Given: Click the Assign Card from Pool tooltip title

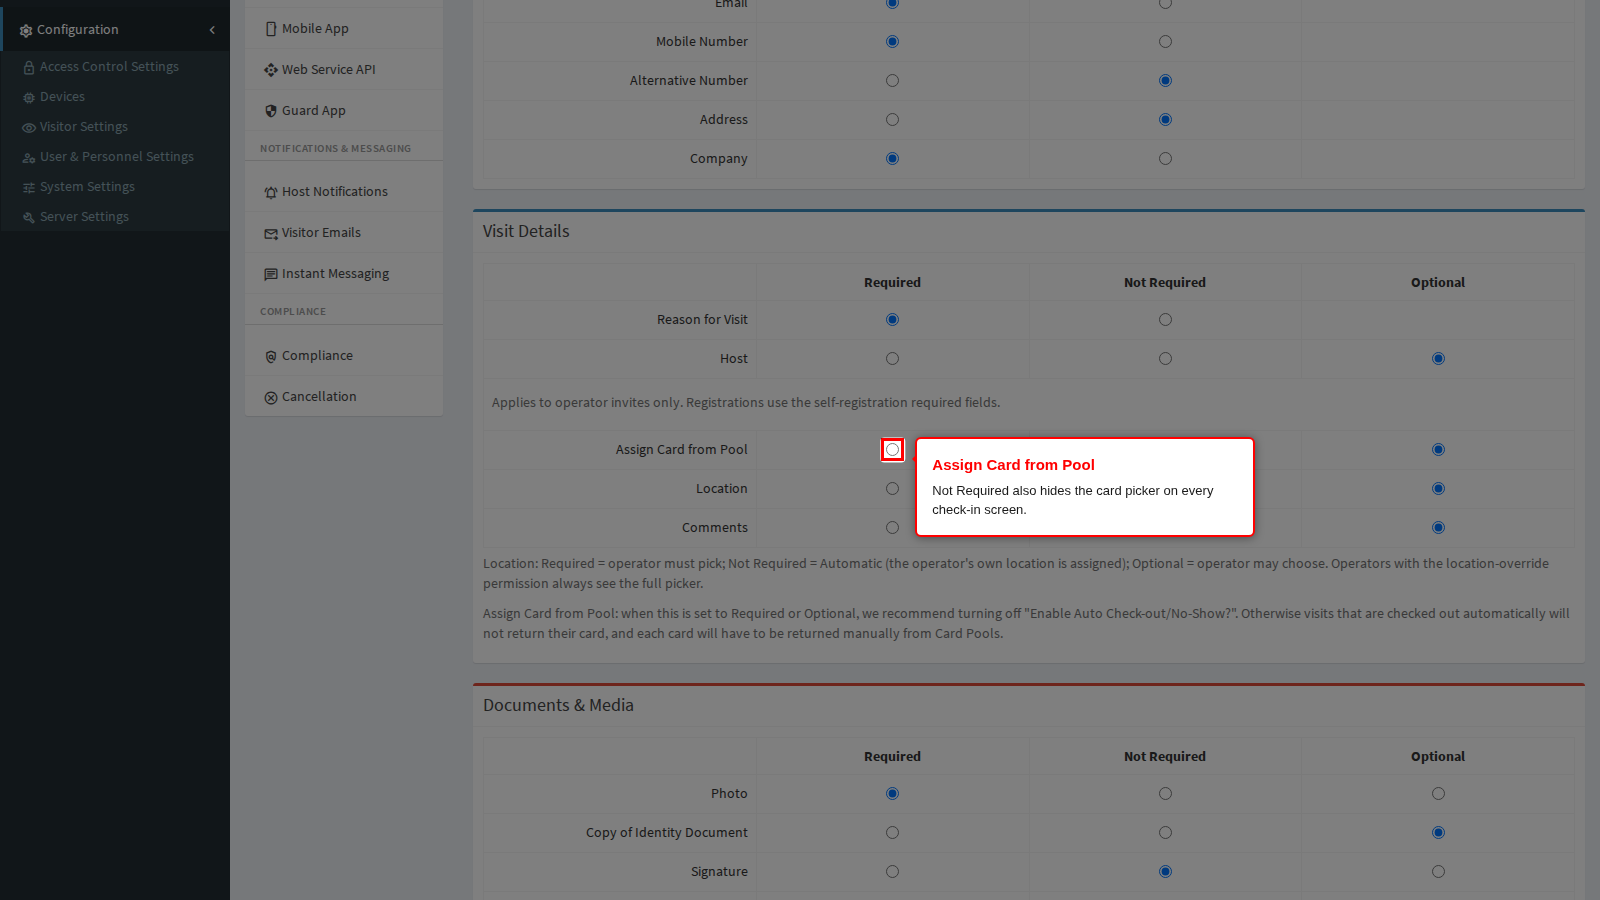Looking at the screenshot, I should click(1013, 465).
